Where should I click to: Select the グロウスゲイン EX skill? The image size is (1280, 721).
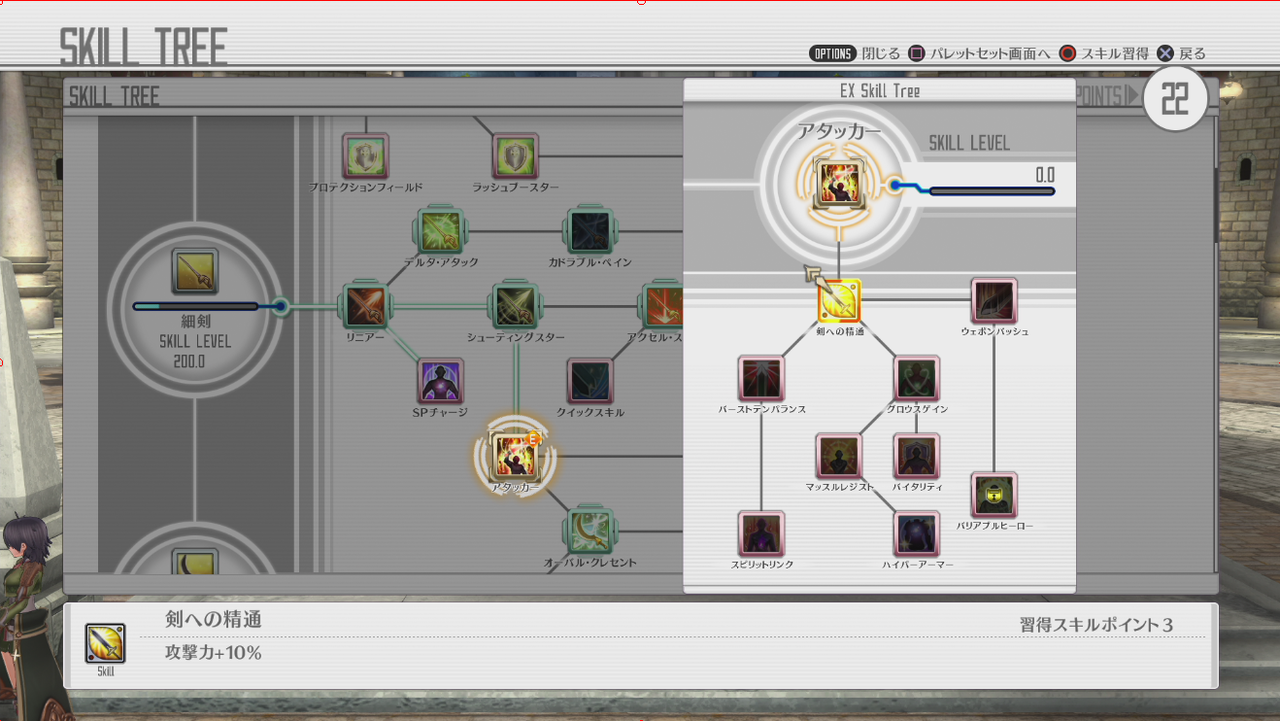pyautogui.click(x=917, y=379)
